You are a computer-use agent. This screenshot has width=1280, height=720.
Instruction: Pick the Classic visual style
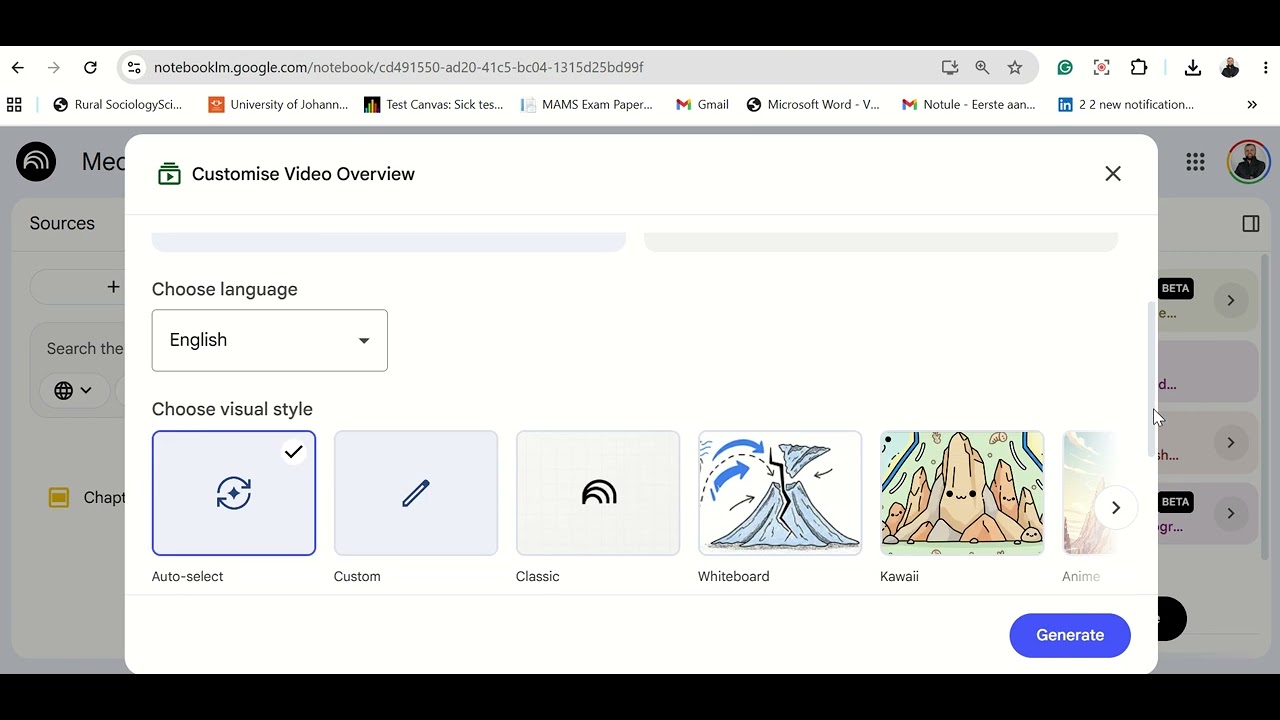[598, 493]
